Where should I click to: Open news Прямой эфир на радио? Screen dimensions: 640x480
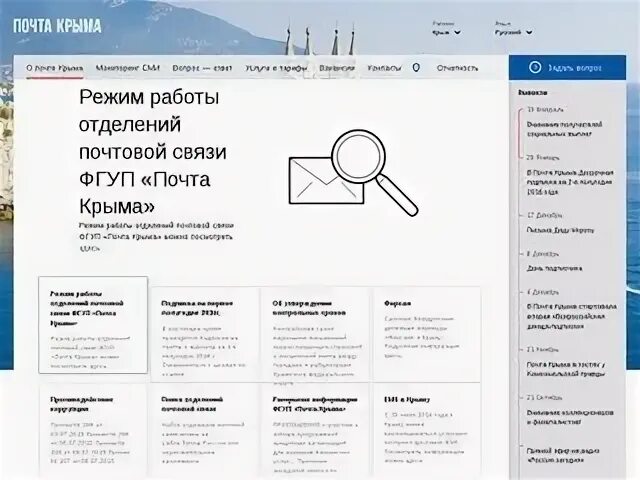click(x=562, y=455)
